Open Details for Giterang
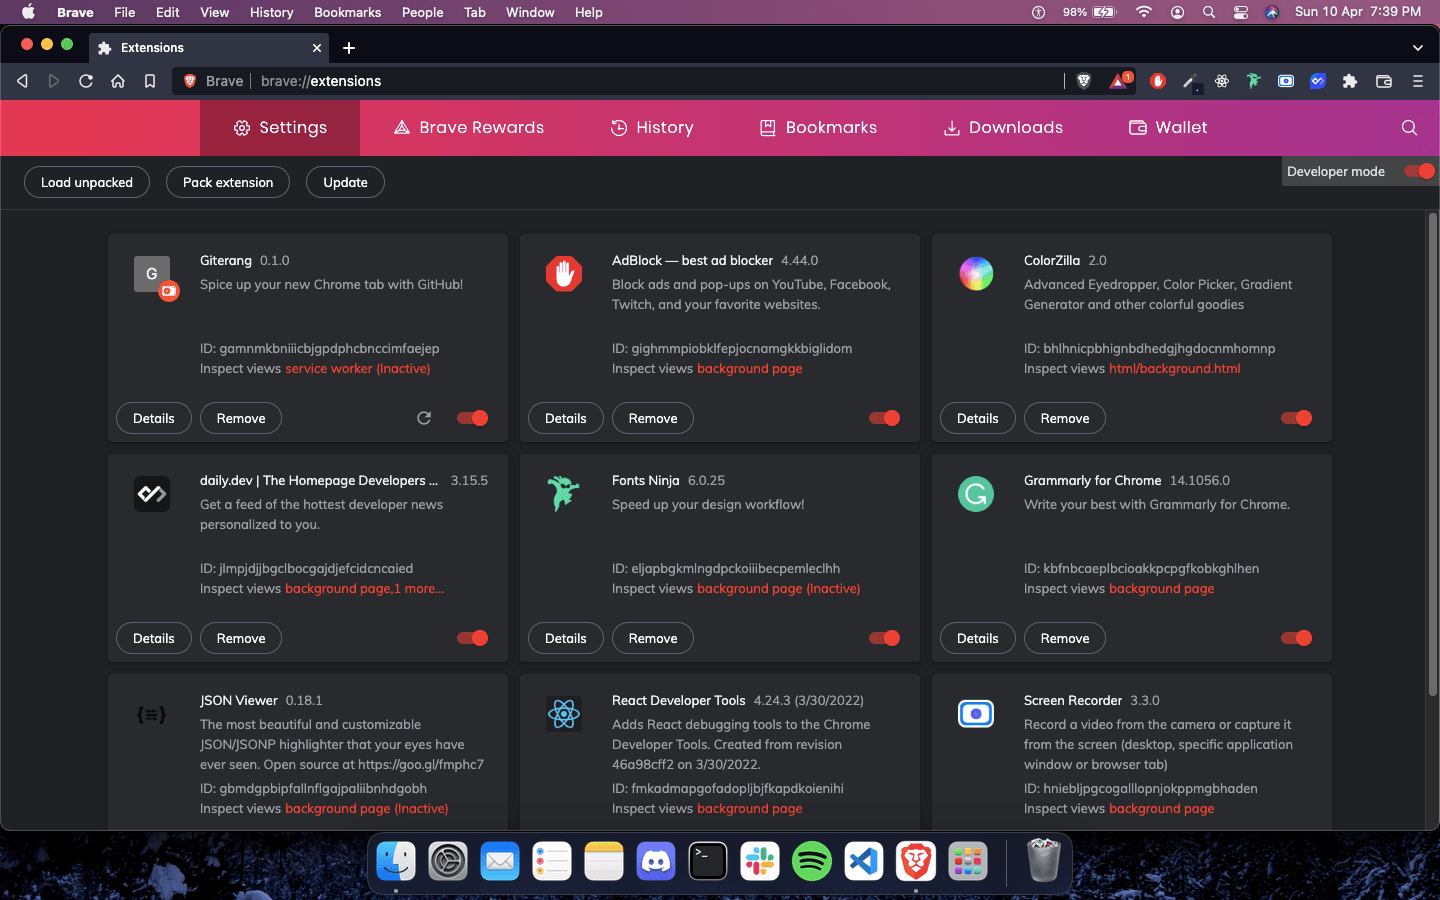1440x900 pixels. [x=154, y=418]
